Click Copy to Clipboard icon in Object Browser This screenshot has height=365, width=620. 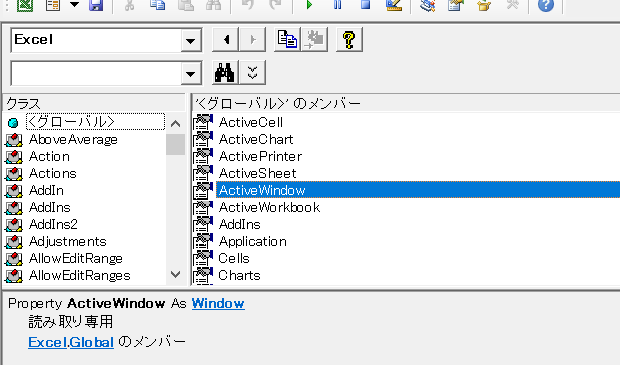click(x=287, y=40)
